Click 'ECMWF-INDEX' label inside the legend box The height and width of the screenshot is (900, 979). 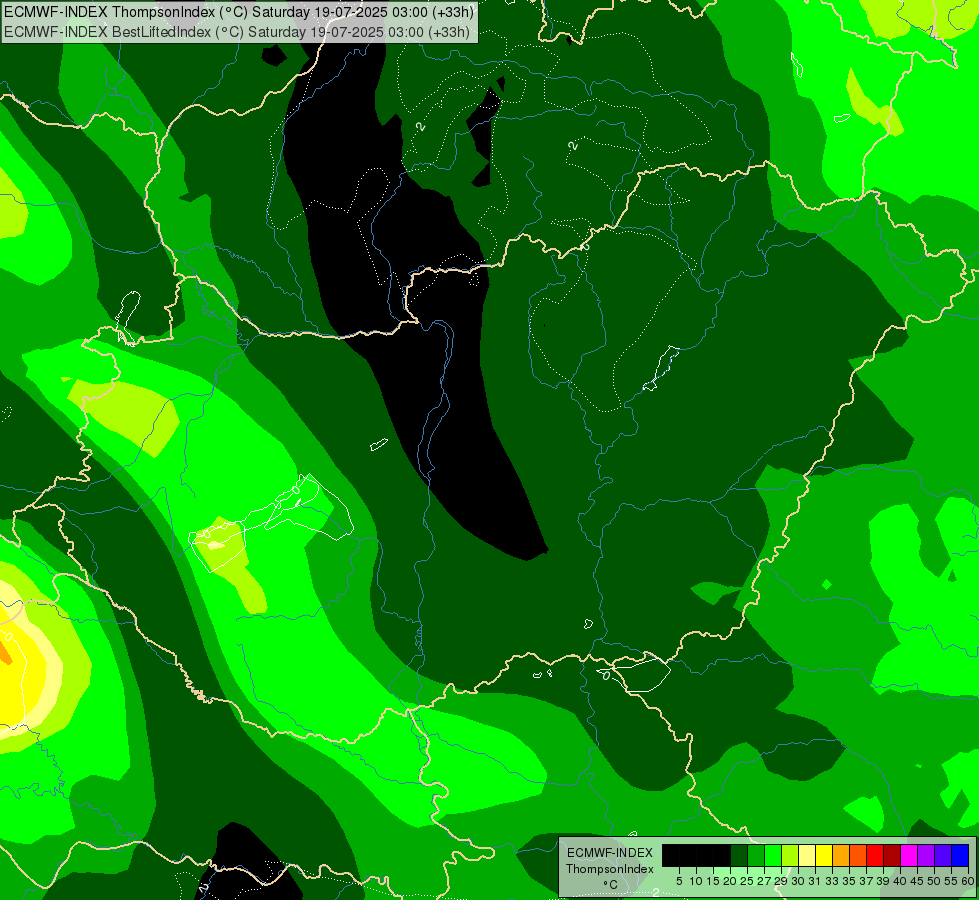click(x=609, y=853)
